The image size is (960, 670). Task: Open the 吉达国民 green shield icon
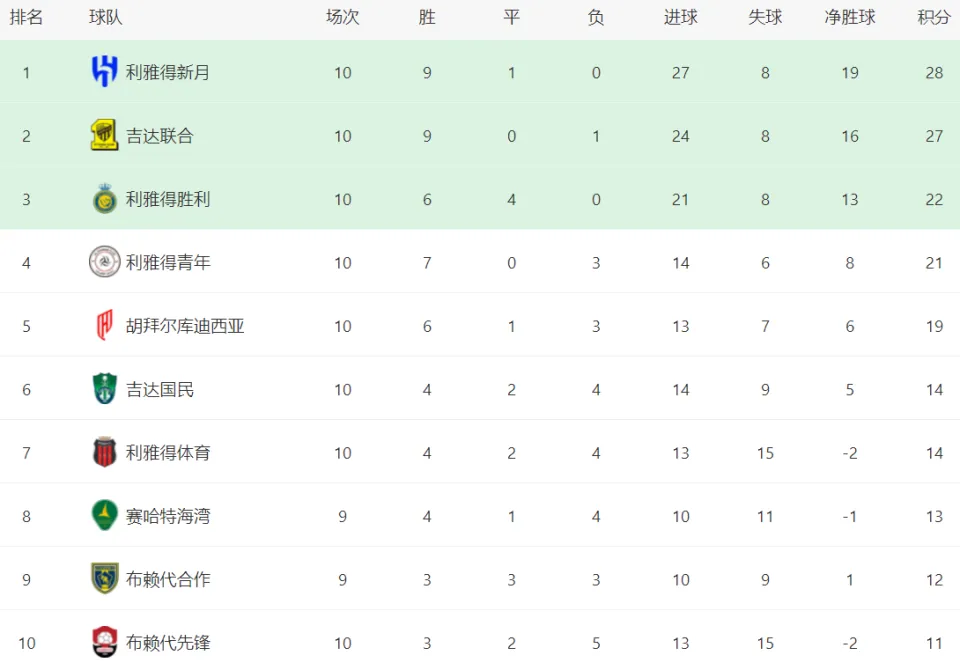coord(105,388)
